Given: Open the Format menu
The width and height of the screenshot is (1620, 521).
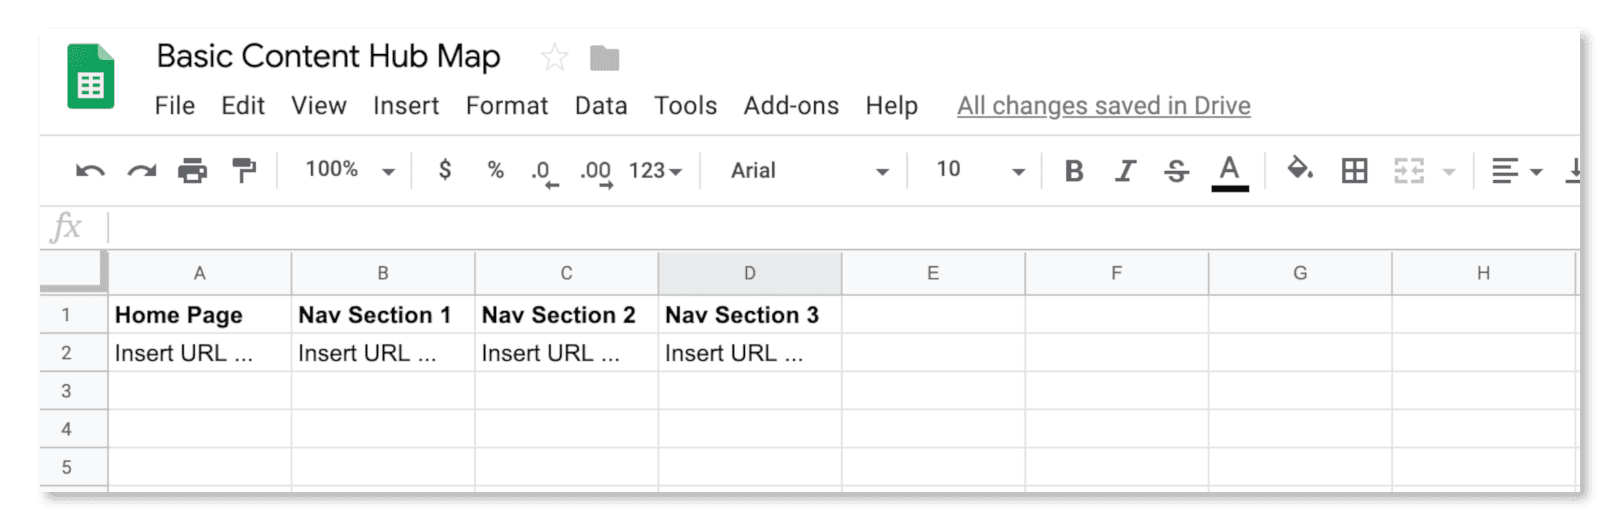Looking at the screenshot, I should pos(507,106).
